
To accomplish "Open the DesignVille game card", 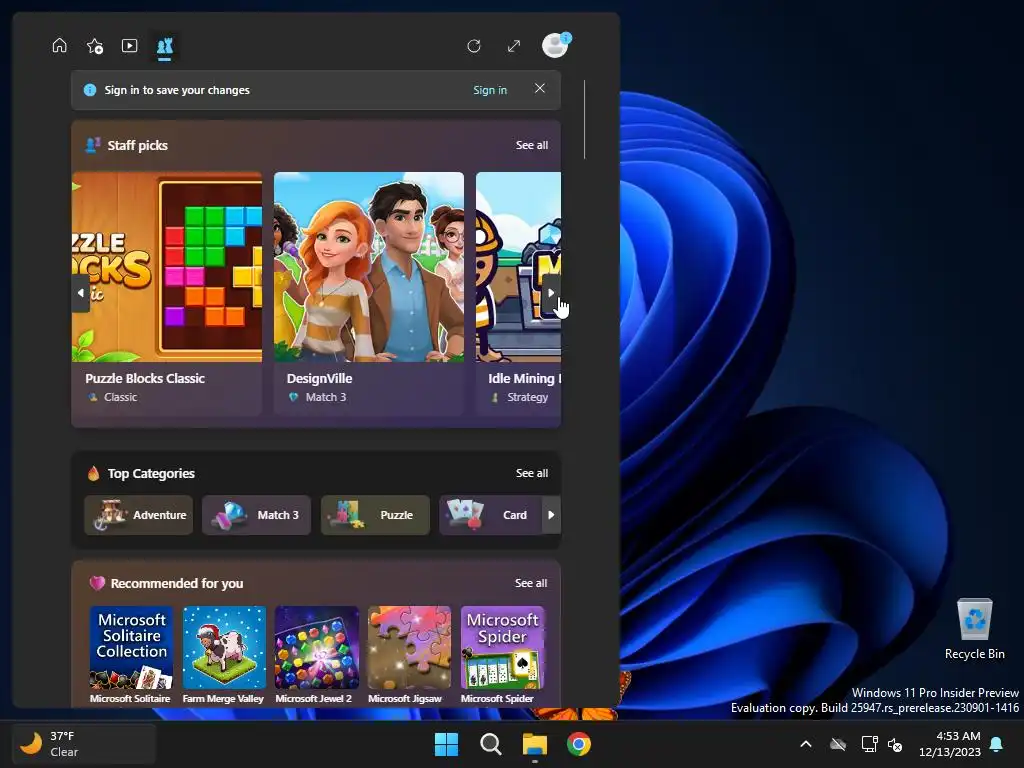I will (x=369, y=293).
